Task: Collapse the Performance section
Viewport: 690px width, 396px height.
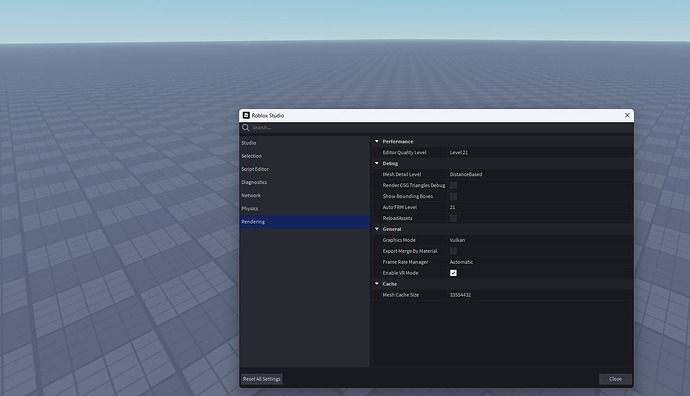Action: [377, 141]
